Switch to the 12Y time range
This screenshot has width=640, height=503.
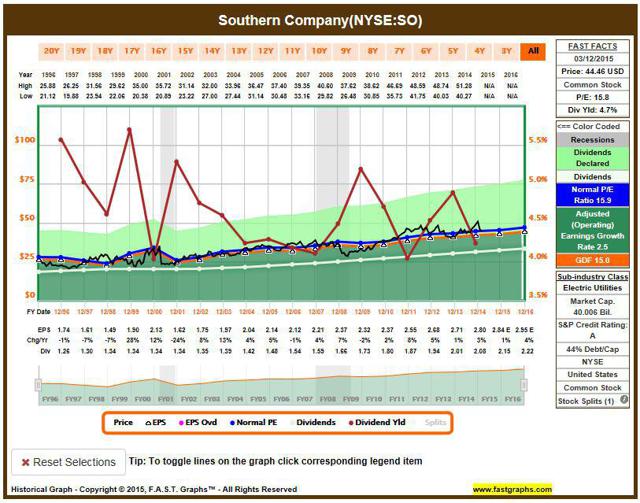(x=266, y=51)
